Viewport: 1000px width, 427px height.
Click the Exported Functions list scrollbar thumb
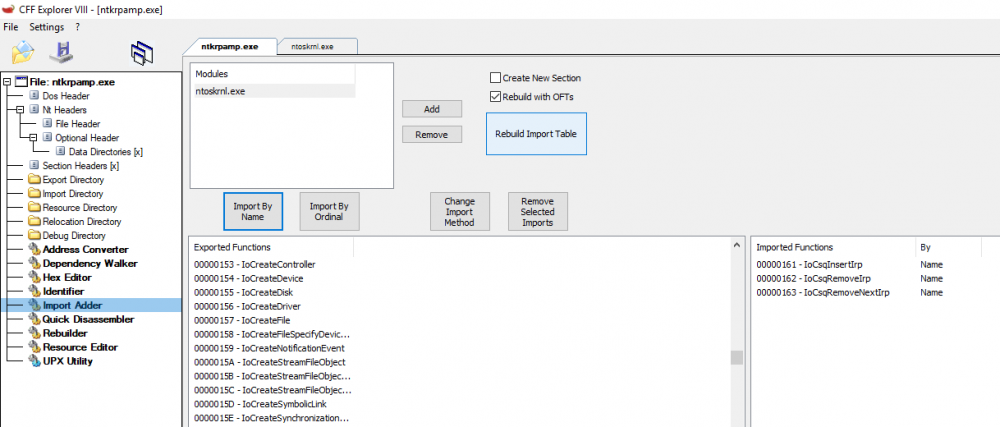[x=737, y=358]
